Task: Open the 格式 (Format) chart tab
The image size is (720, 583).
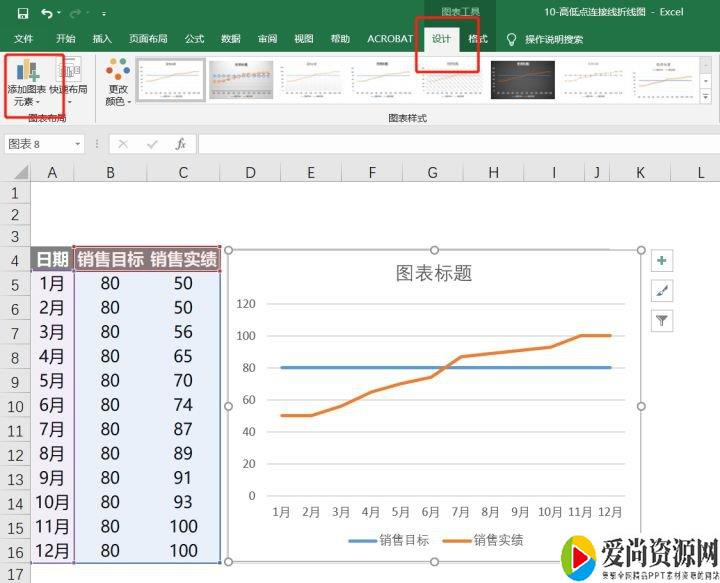Action: coord(478,39)
